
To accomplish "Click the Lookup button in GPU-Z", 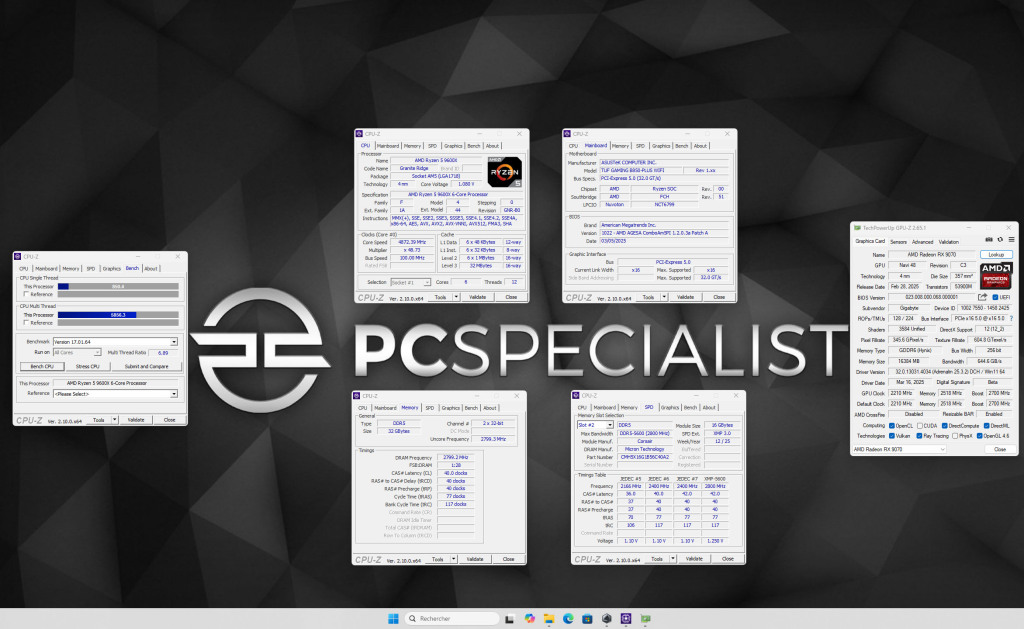I will [997, 255].
